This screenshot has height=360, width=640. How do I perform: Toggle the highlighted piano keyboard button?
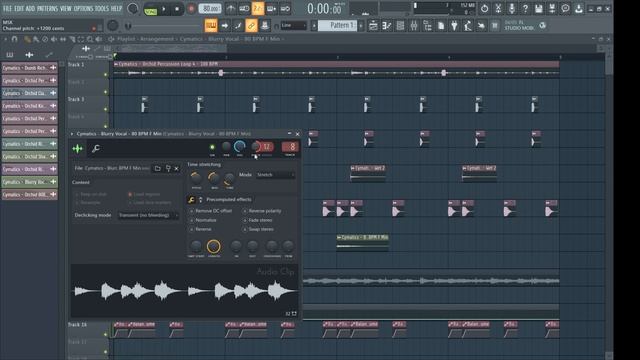point(211,26)
